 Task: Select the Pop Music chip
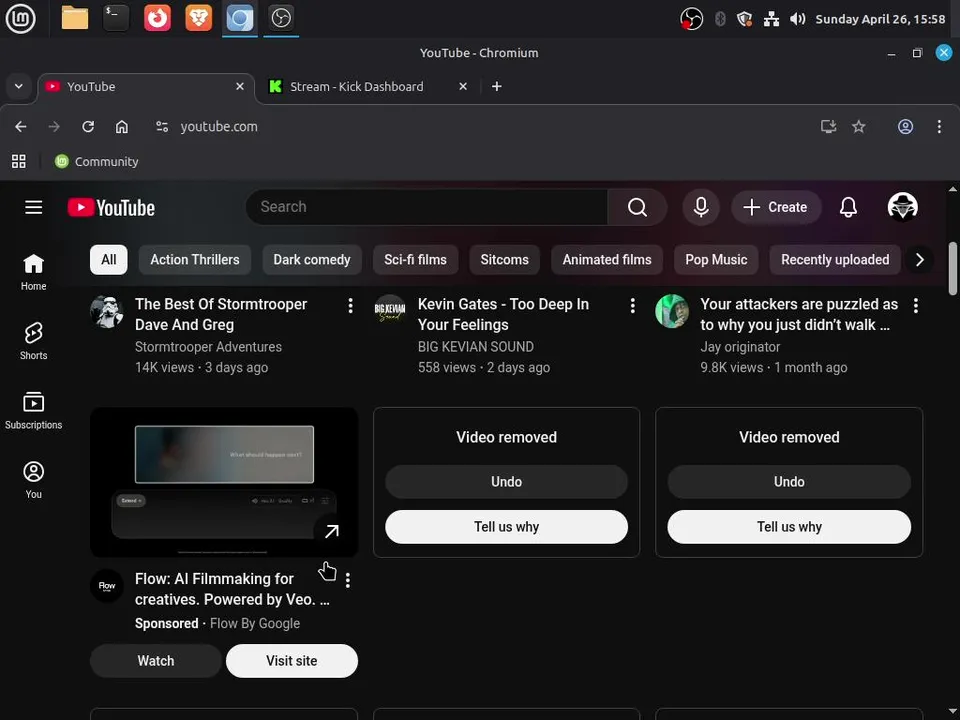click(716, 260)
